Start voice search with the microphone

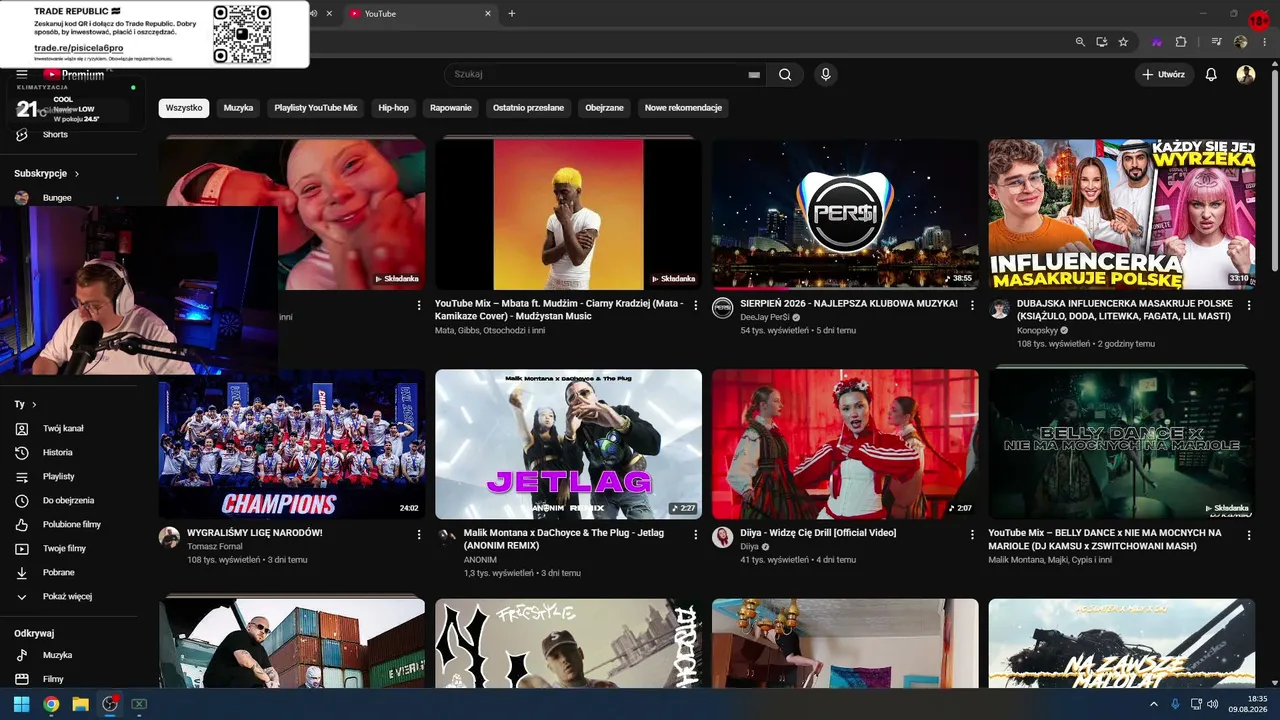pos(825,74)
